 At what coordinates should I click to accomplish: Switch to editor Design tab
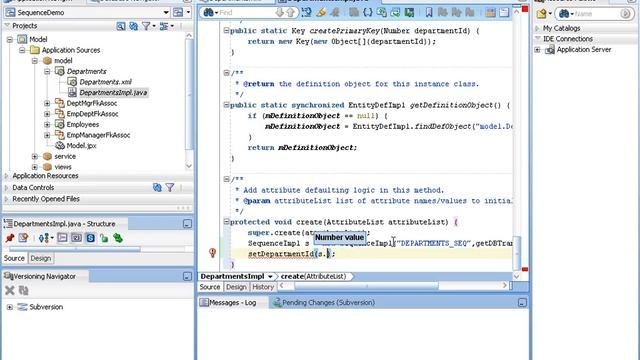coord(236,287)
